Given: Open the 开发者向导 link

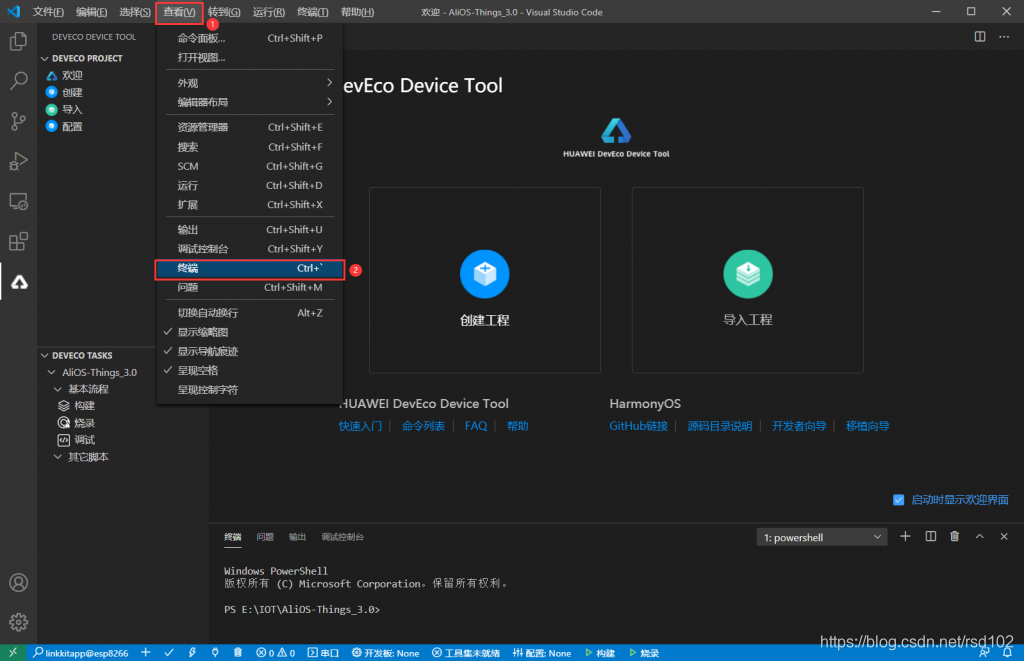Looking at the screenshot, I should coord(799,426).
